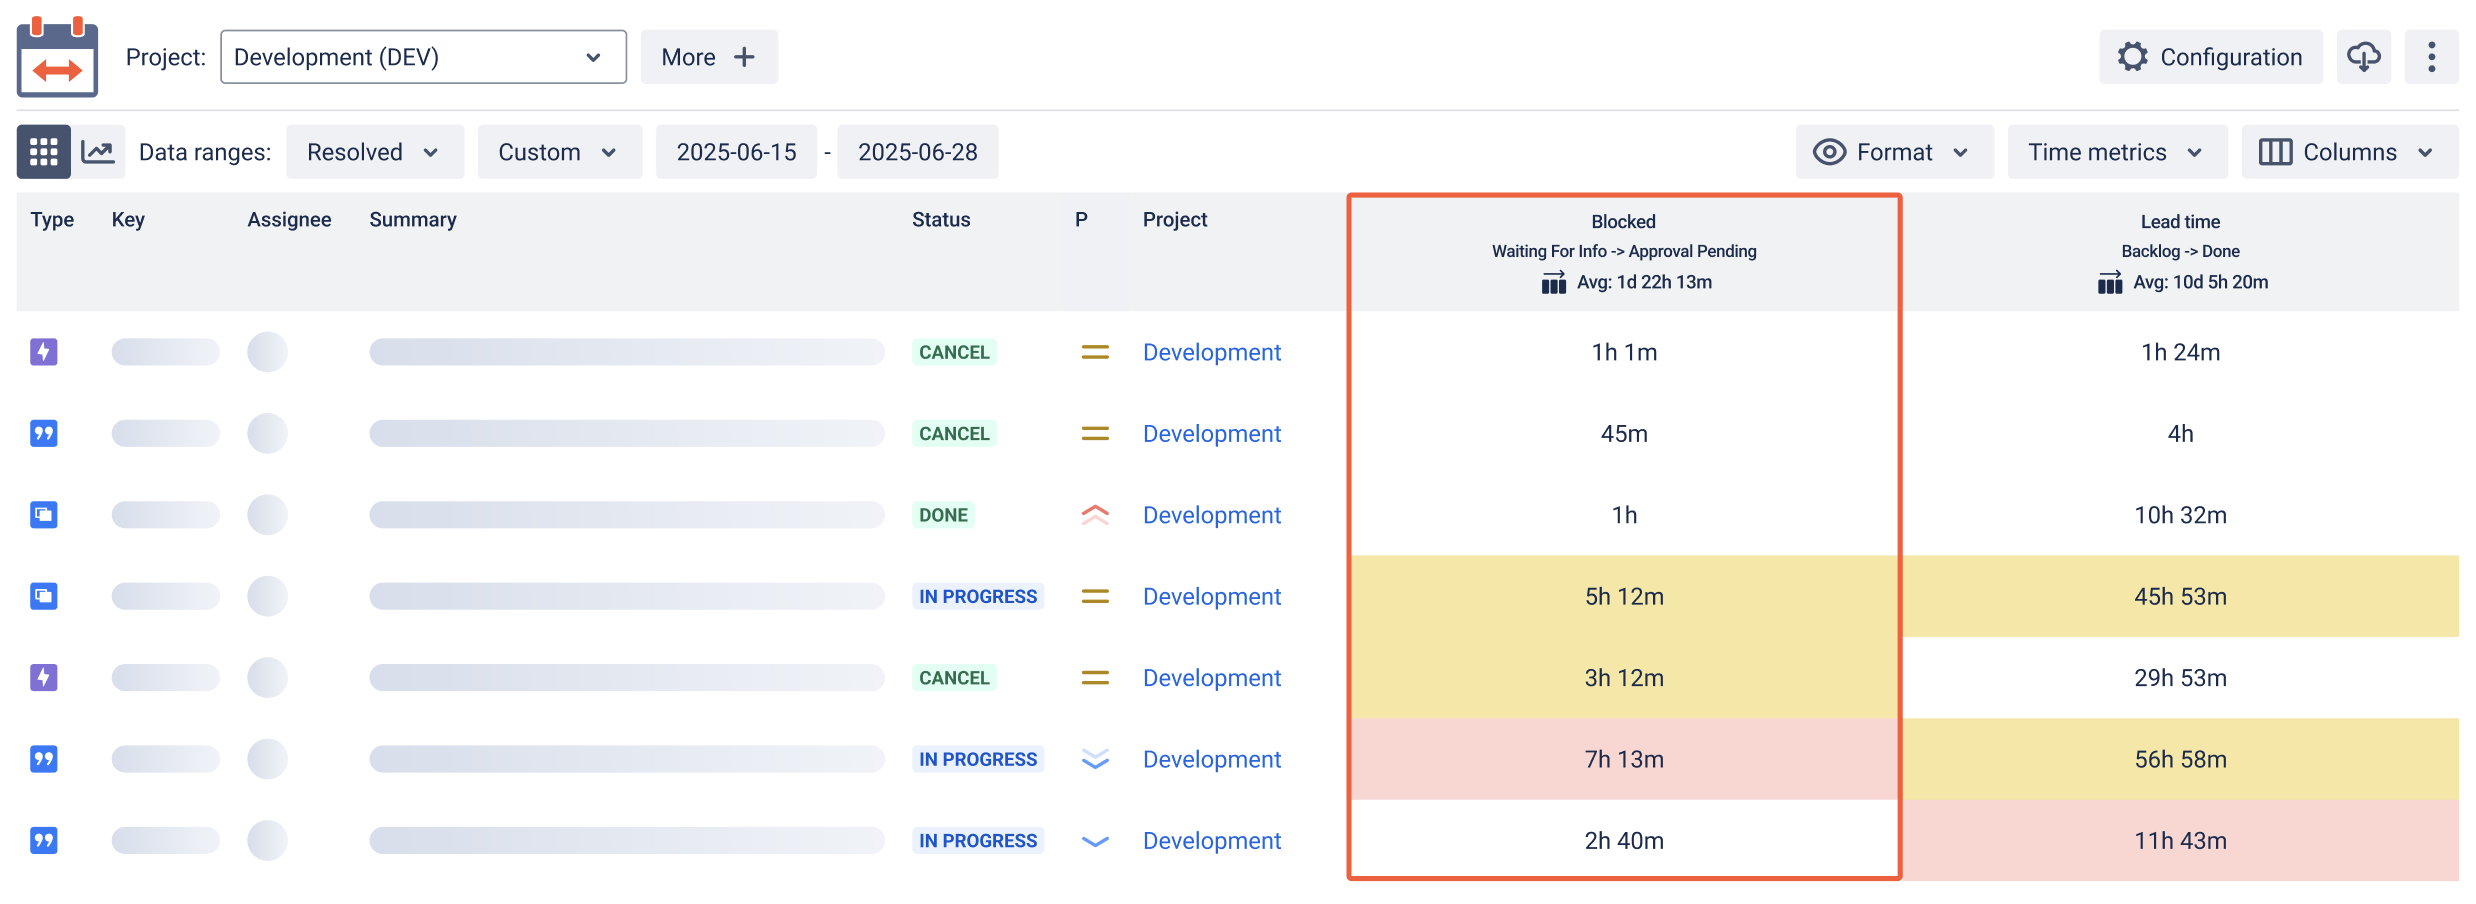Open the Time metrics dropdown
The image size is (2476, 904).
[x=2117, y=152]
